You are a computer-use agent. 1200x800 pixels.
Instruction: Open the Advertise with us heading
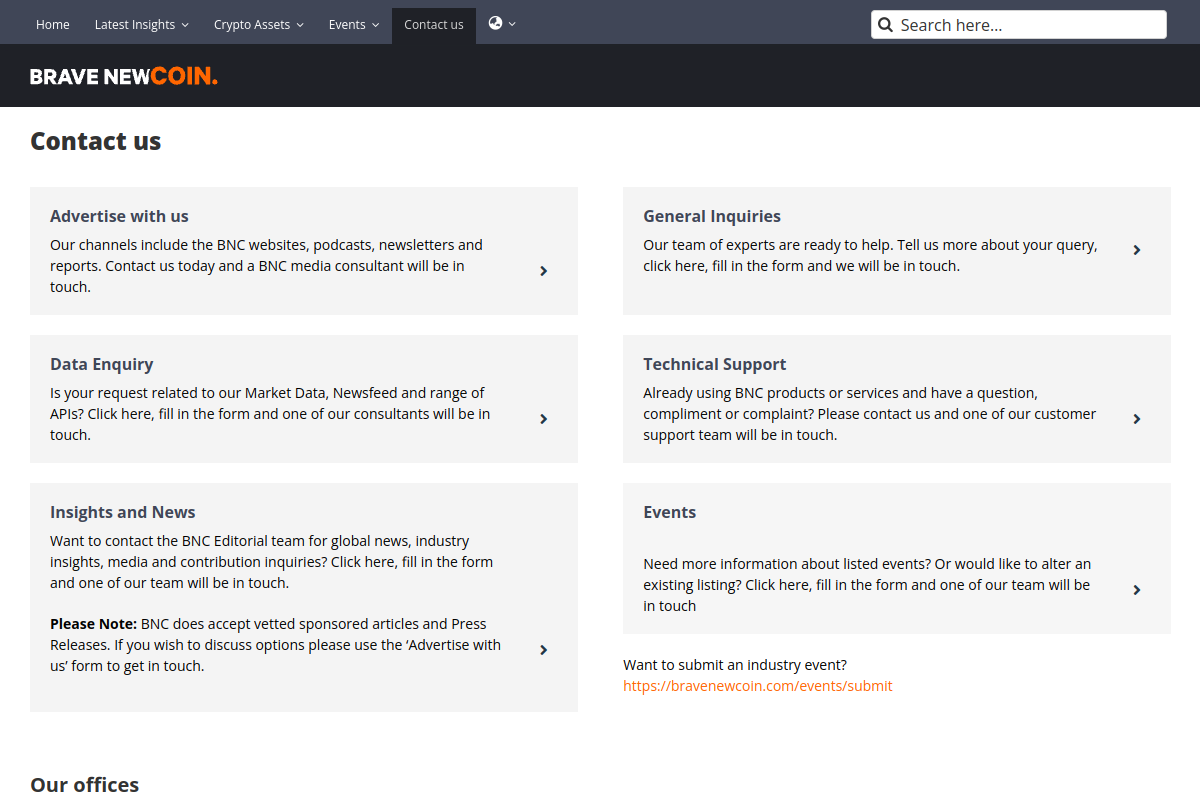pyautogui.click(x=119, y=216)
